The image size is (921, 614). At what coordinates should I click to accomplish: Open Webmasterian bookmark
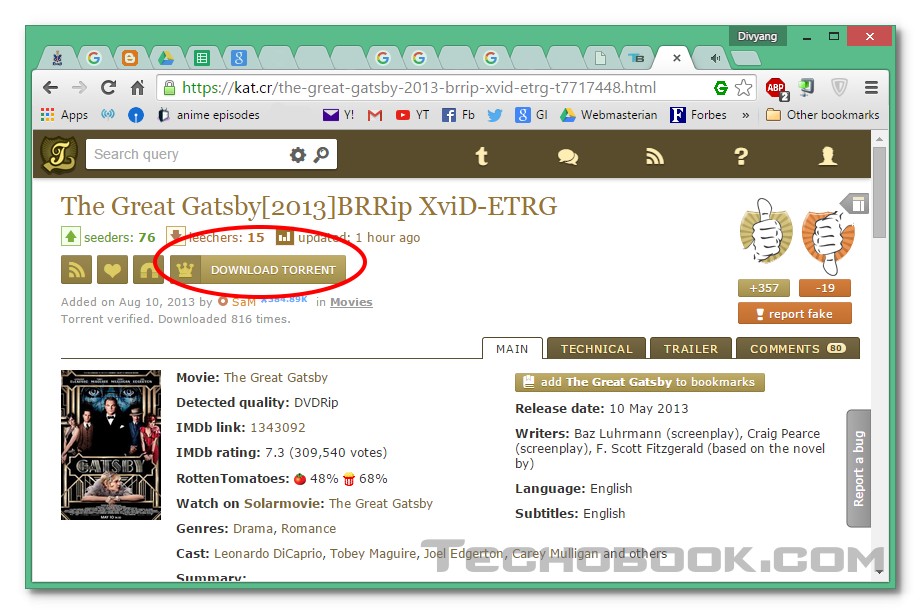pyautogui.click(x=609, y=115)
